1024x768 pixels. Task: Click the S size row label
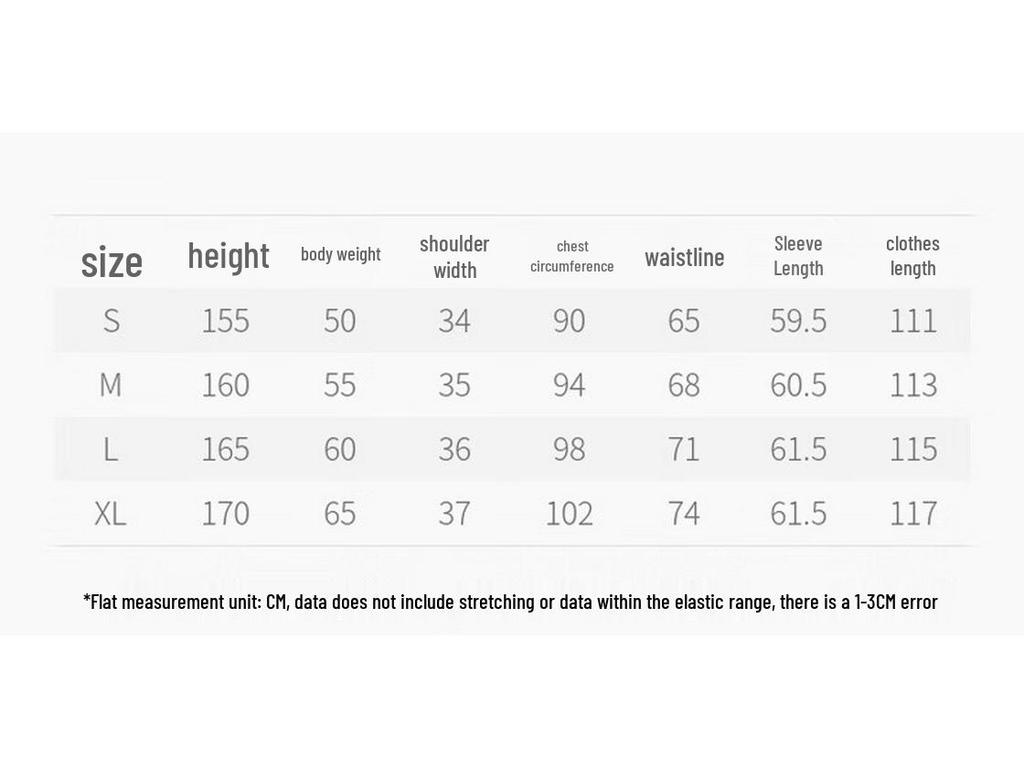[x=112, y=321]
